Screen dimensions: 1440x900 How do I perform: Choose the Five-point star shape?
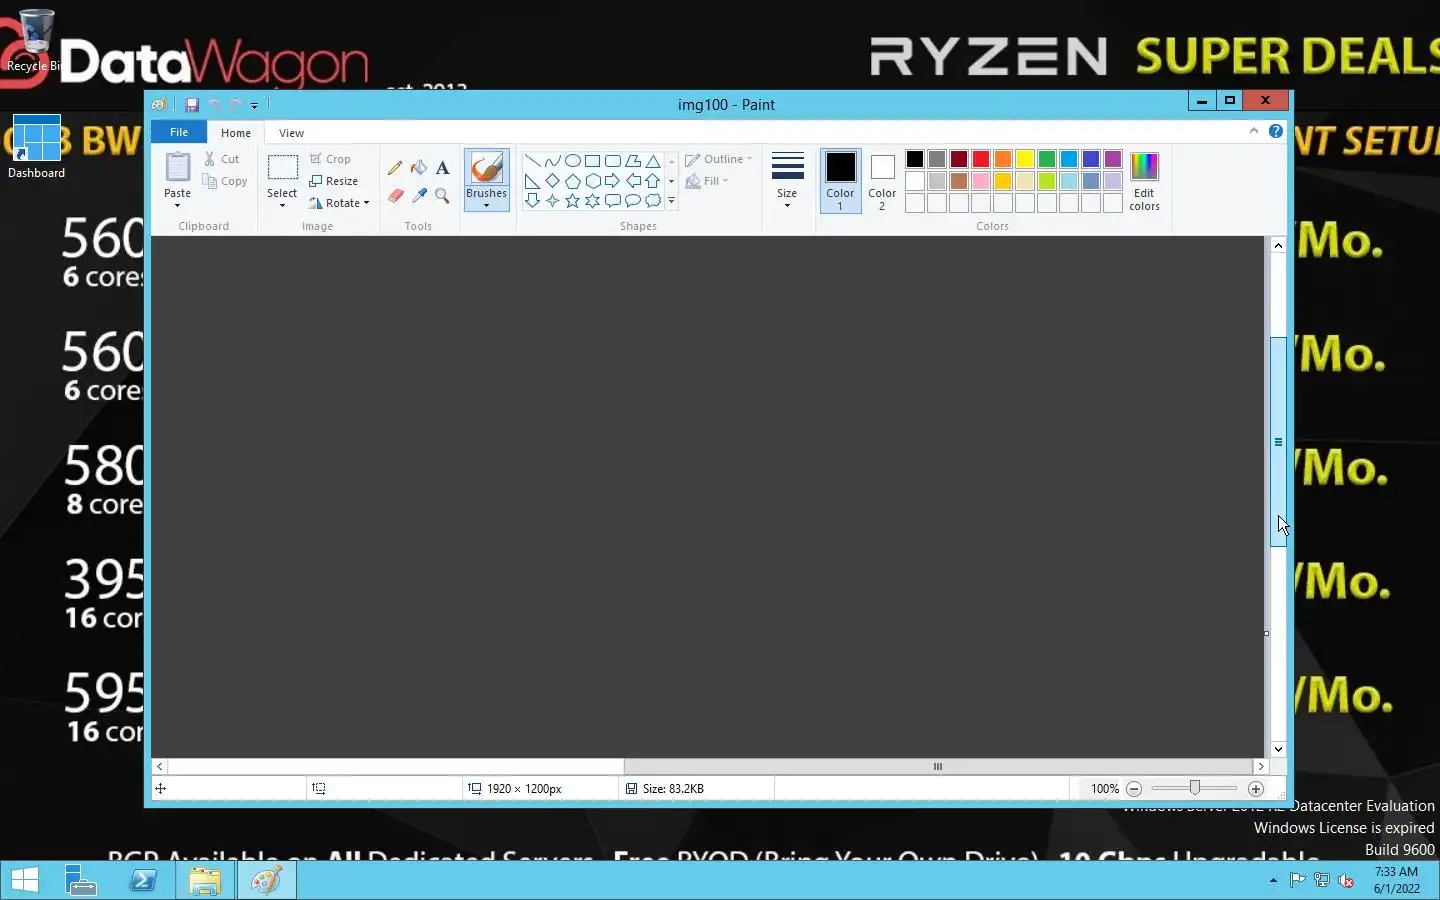pyautogui.click(x=572, y=201)
